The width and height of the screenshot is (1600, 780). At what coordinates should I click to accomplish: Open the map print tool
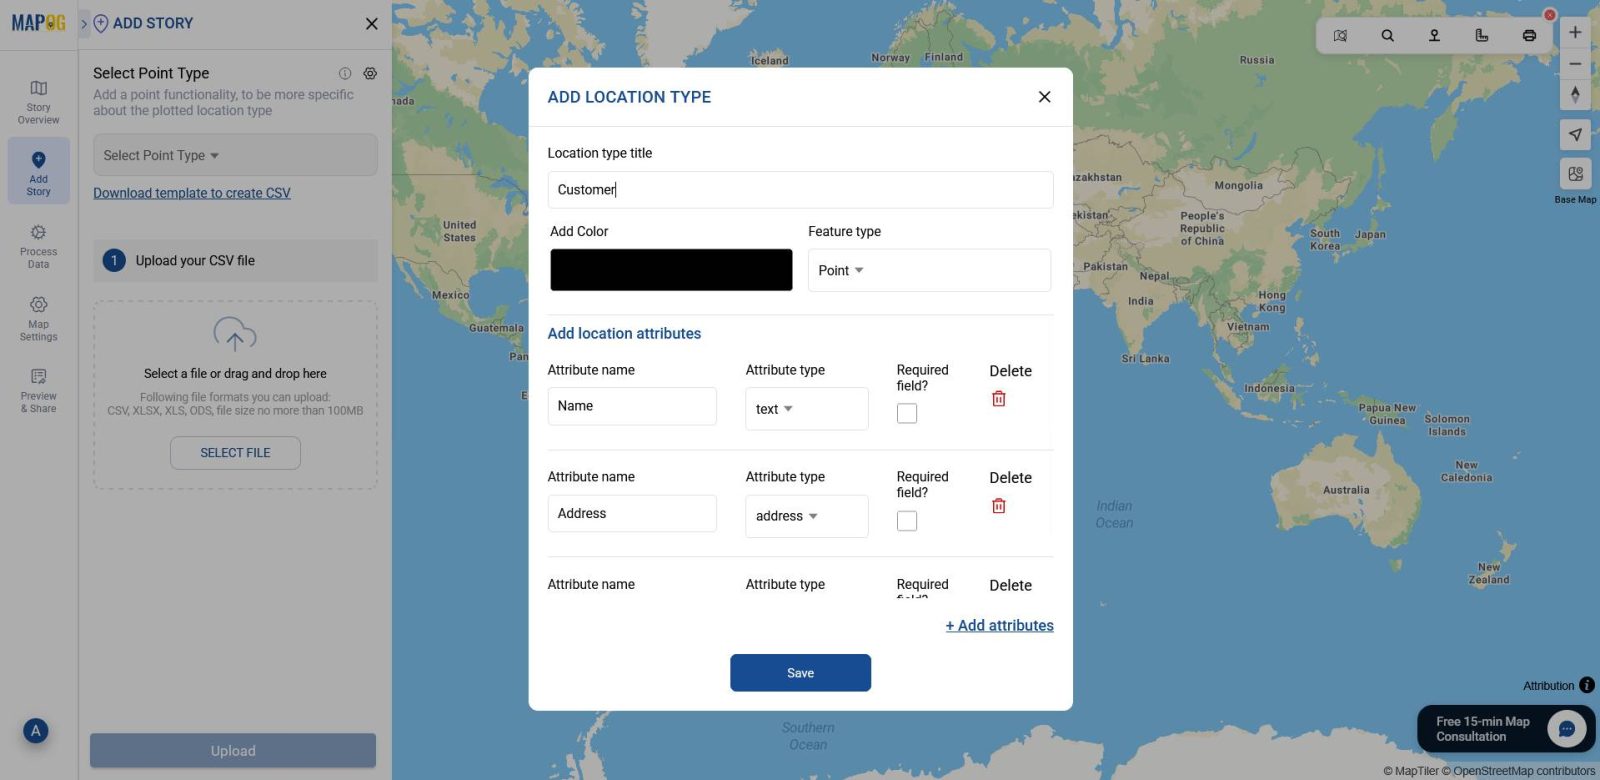pyautogui.click(x=1529, y=34)
